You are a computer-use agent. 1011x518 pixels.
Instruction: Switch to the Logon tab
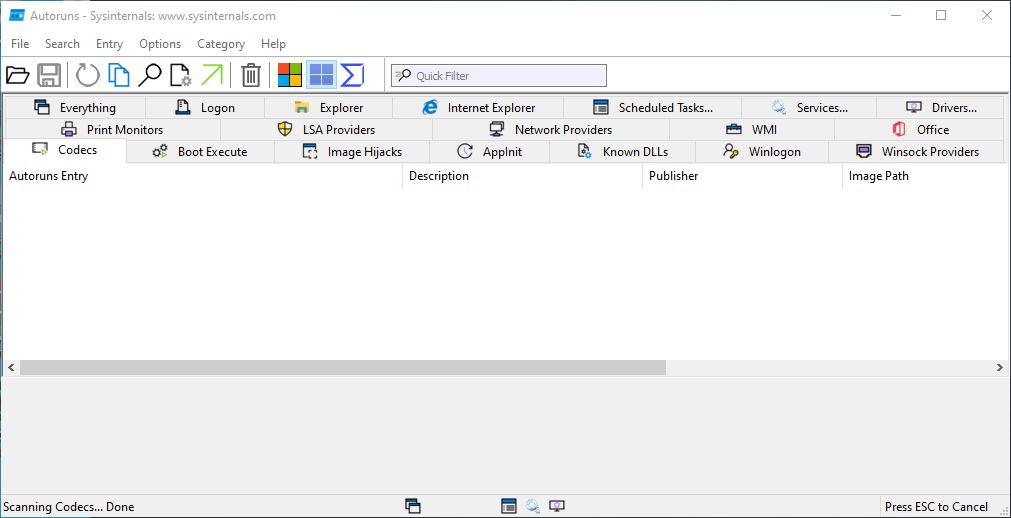tap(205, 108)
